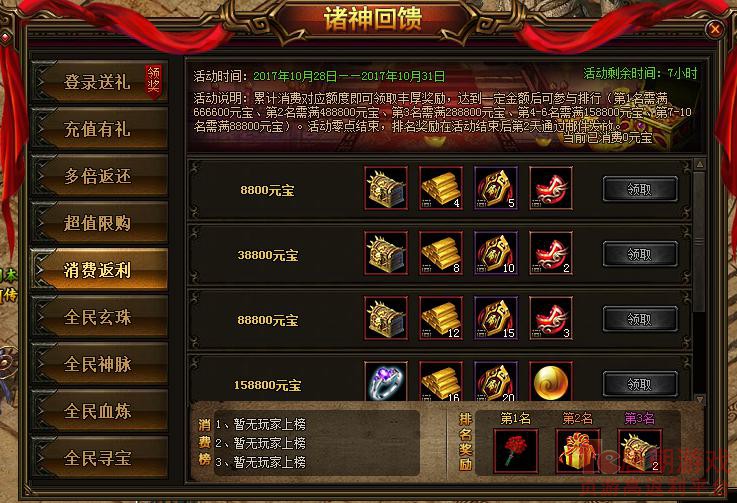This screenshot has width=737, height=503.
Task: Open the 登录送礼 tab
Action: (100, 82)
